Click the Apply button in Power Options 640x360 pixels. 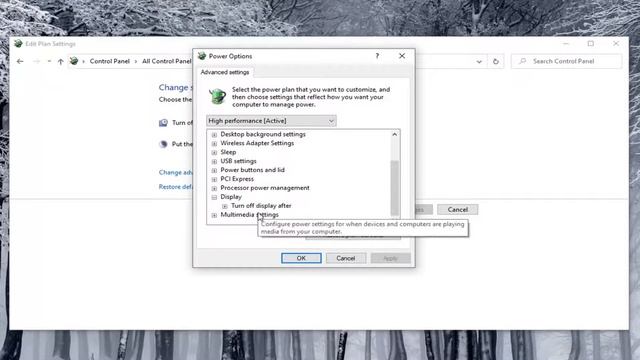tap(390, 258)
